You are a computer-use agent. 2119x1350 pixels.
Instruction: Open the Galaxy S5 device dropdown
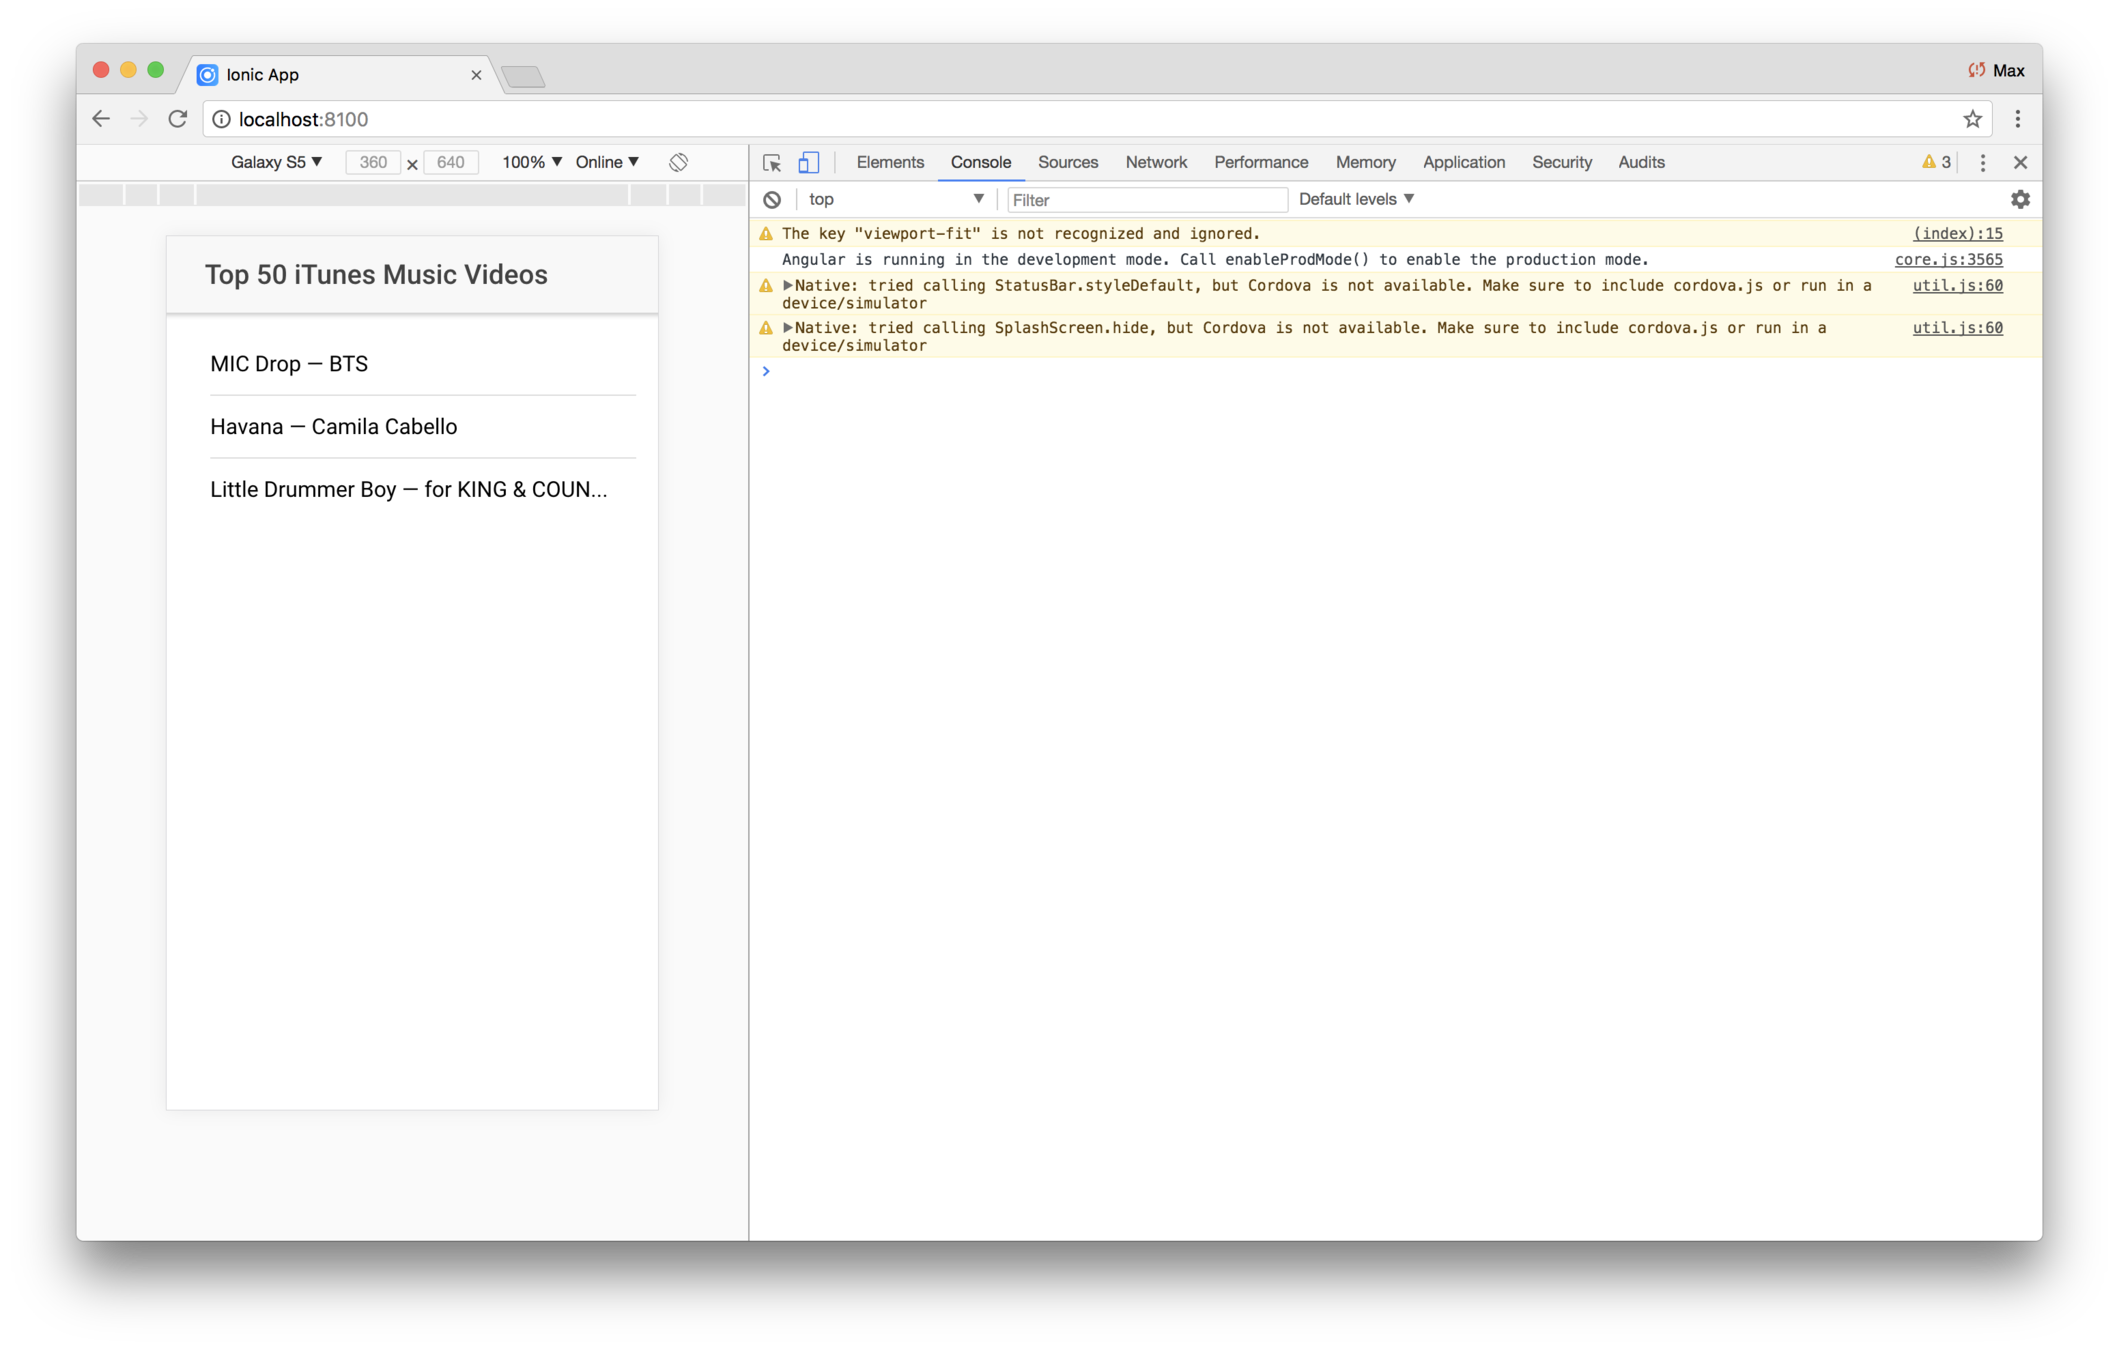[276, 162]
